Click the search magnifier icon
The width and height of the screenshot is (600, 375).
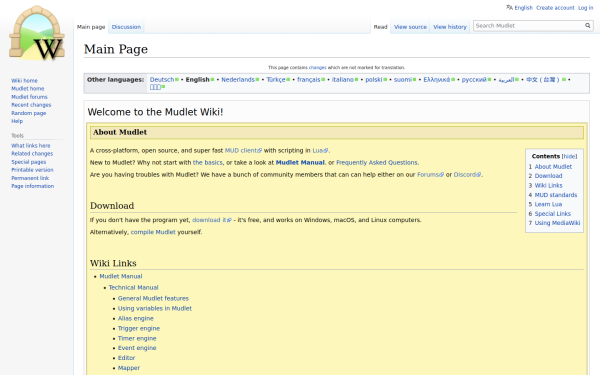click(587, 26)
